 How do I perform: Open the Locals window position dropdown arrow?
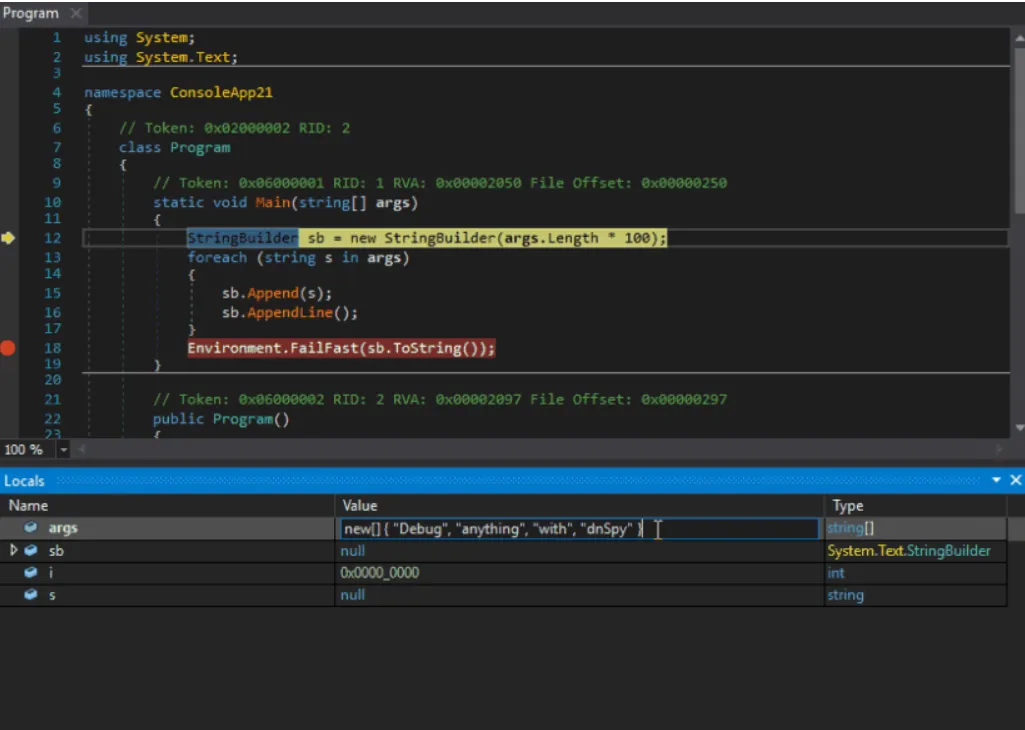(996, 481)
